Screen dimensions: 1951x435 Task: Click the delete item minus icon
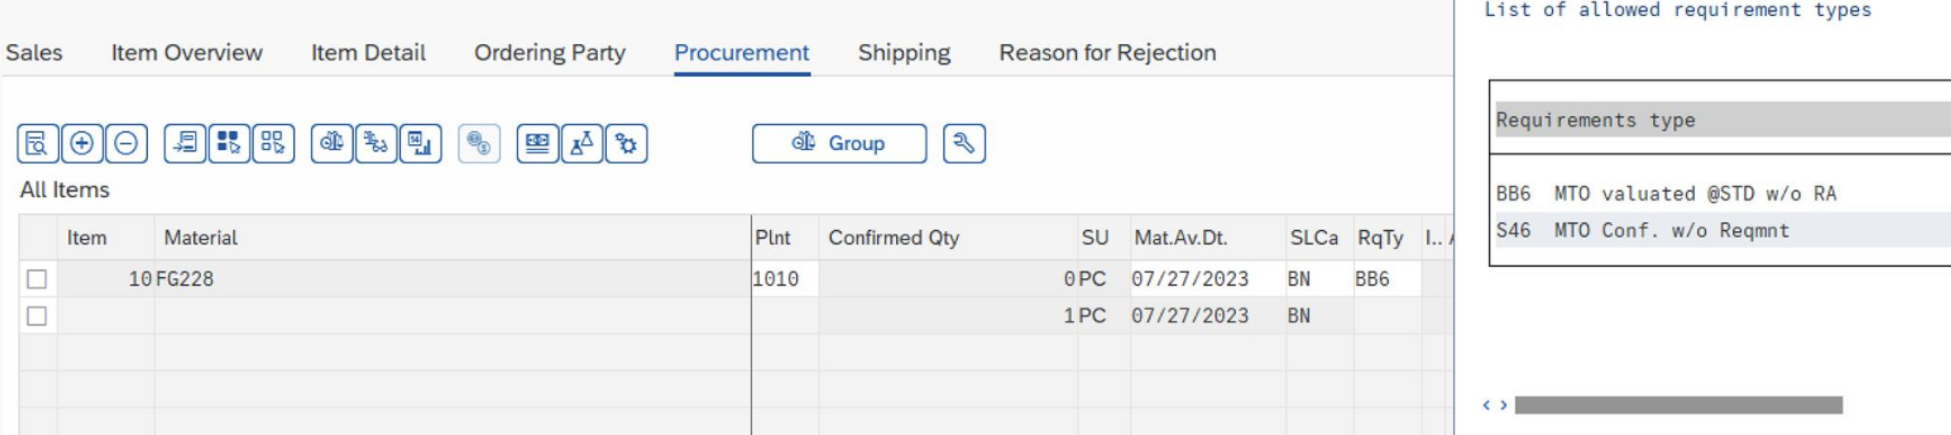click(126, 143)
